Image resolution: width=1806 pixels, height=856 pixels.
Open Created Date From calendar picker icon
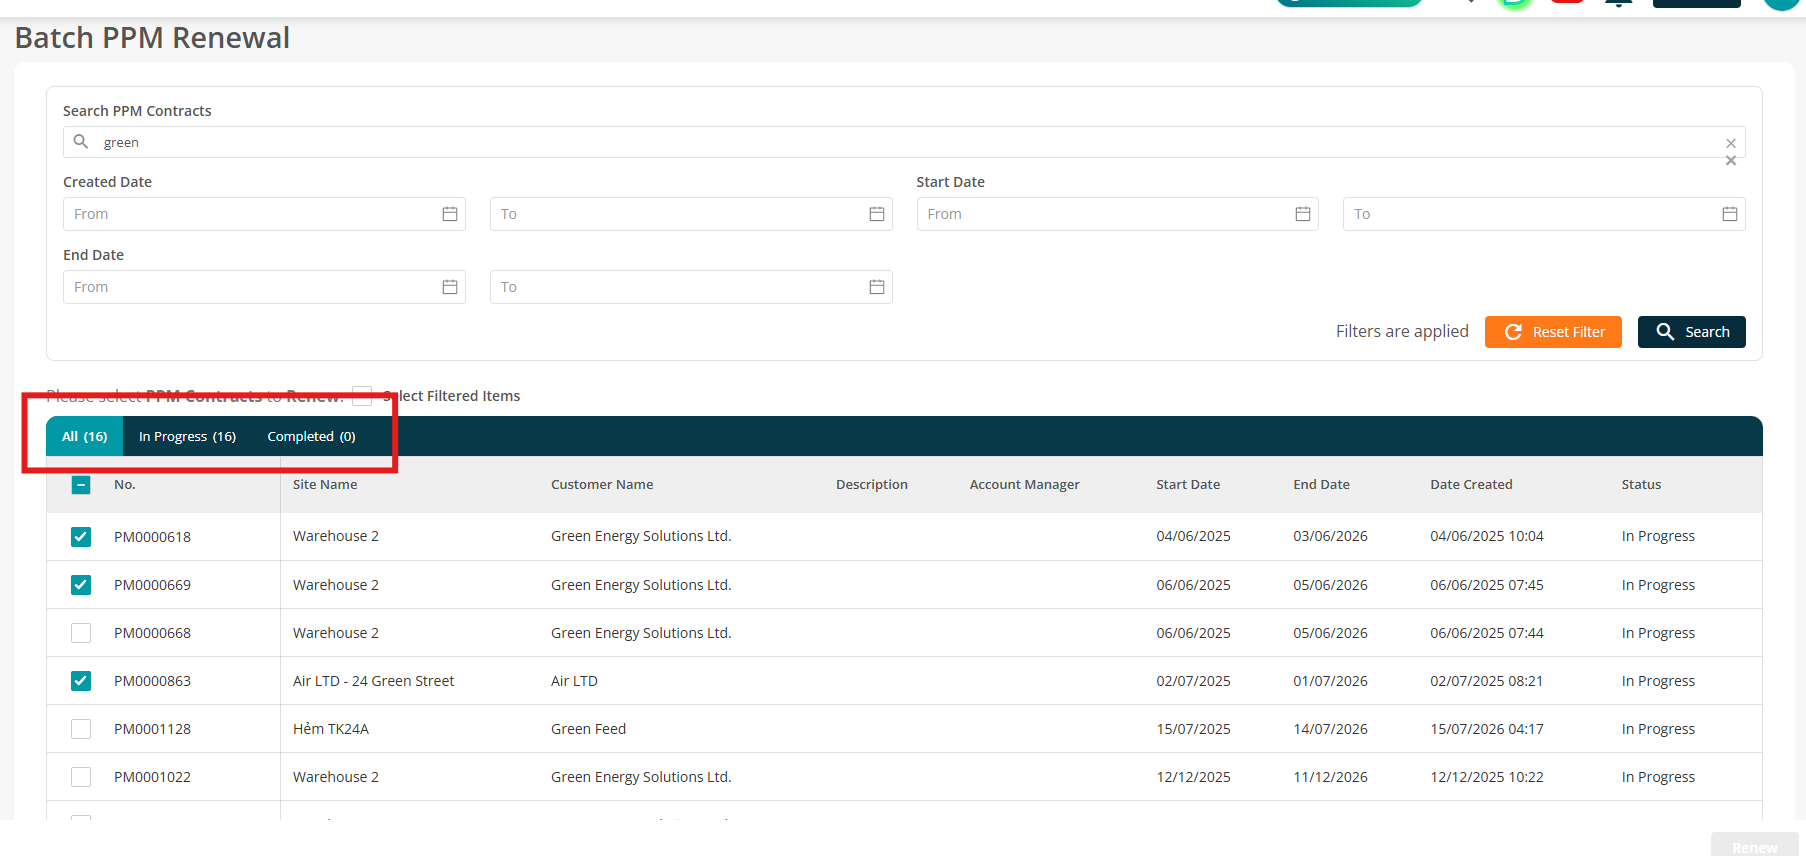(x=450, y=214)
